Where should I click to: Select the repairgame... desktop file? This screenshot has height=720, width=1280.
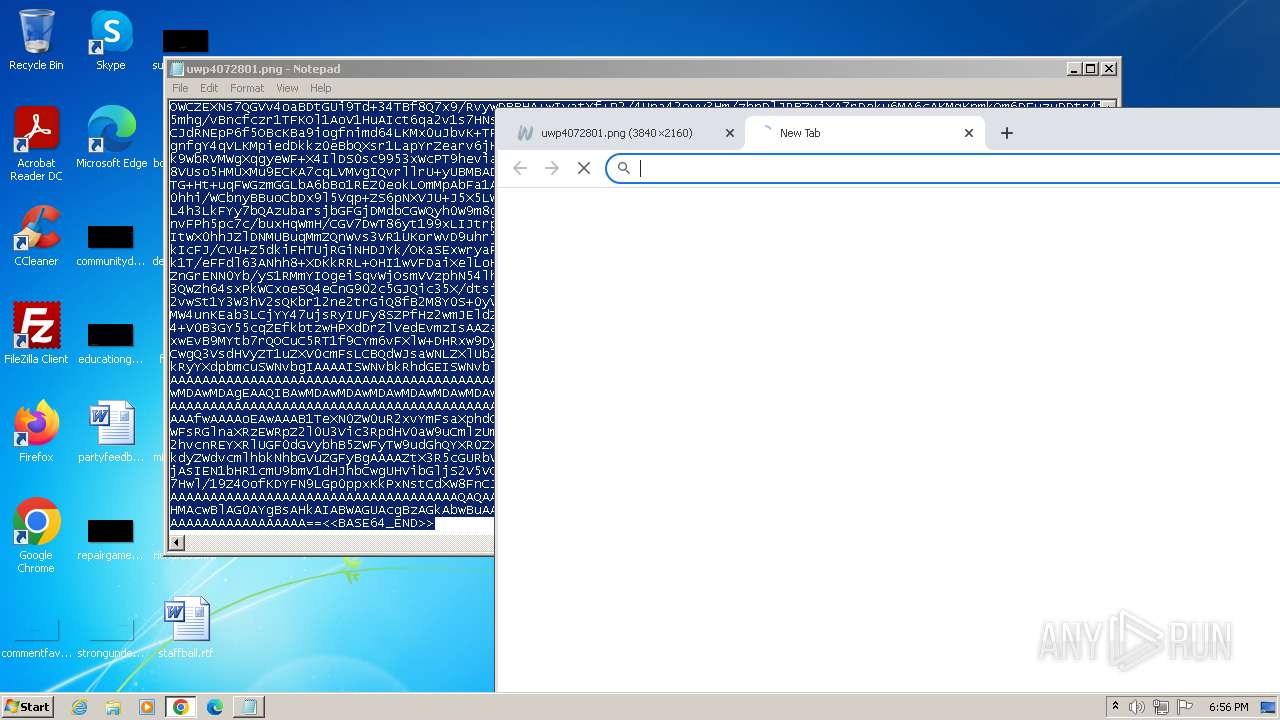pos(111,540)
